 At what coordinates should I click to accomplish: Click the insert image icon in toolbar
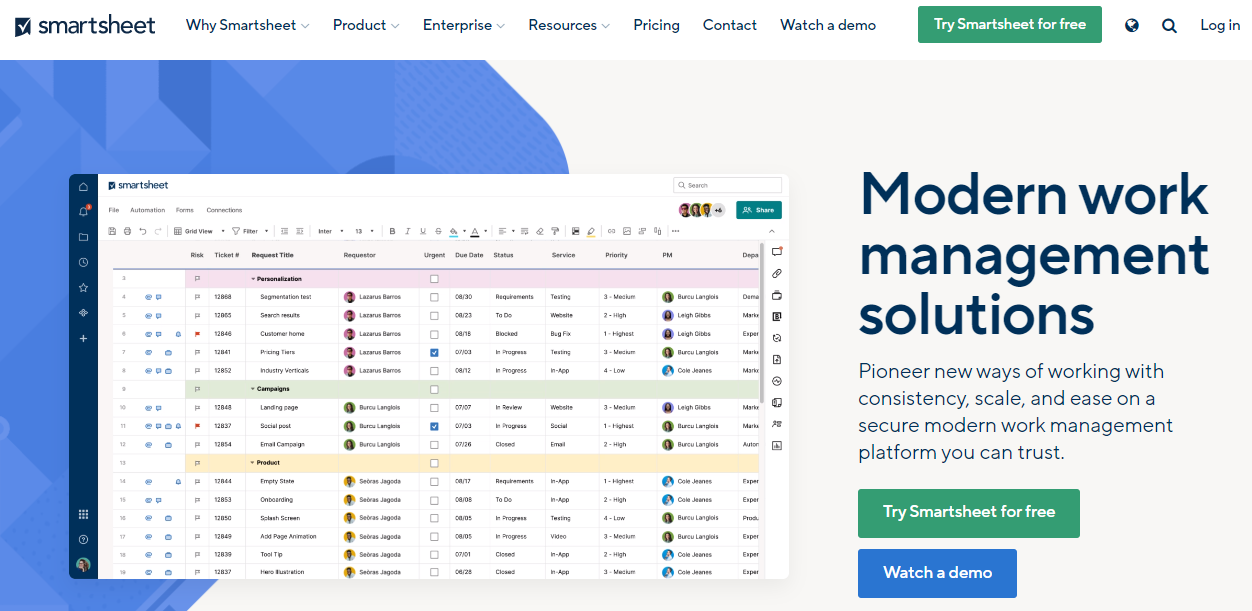point(627,231)
